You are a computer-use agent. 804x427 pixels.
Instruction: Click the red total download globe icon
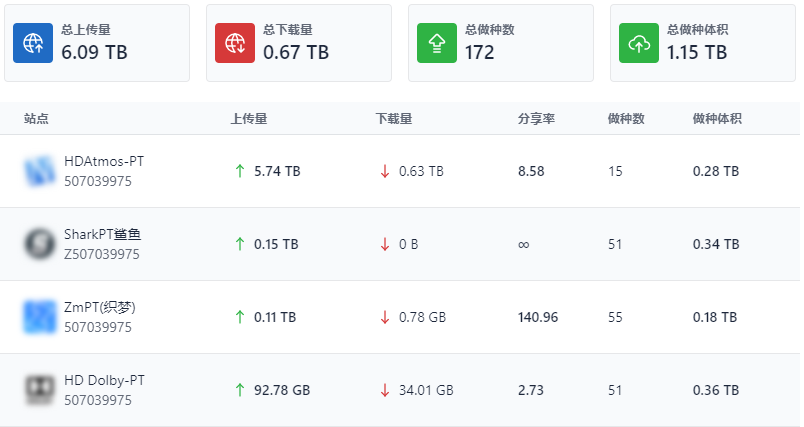[x=235, y=43]
